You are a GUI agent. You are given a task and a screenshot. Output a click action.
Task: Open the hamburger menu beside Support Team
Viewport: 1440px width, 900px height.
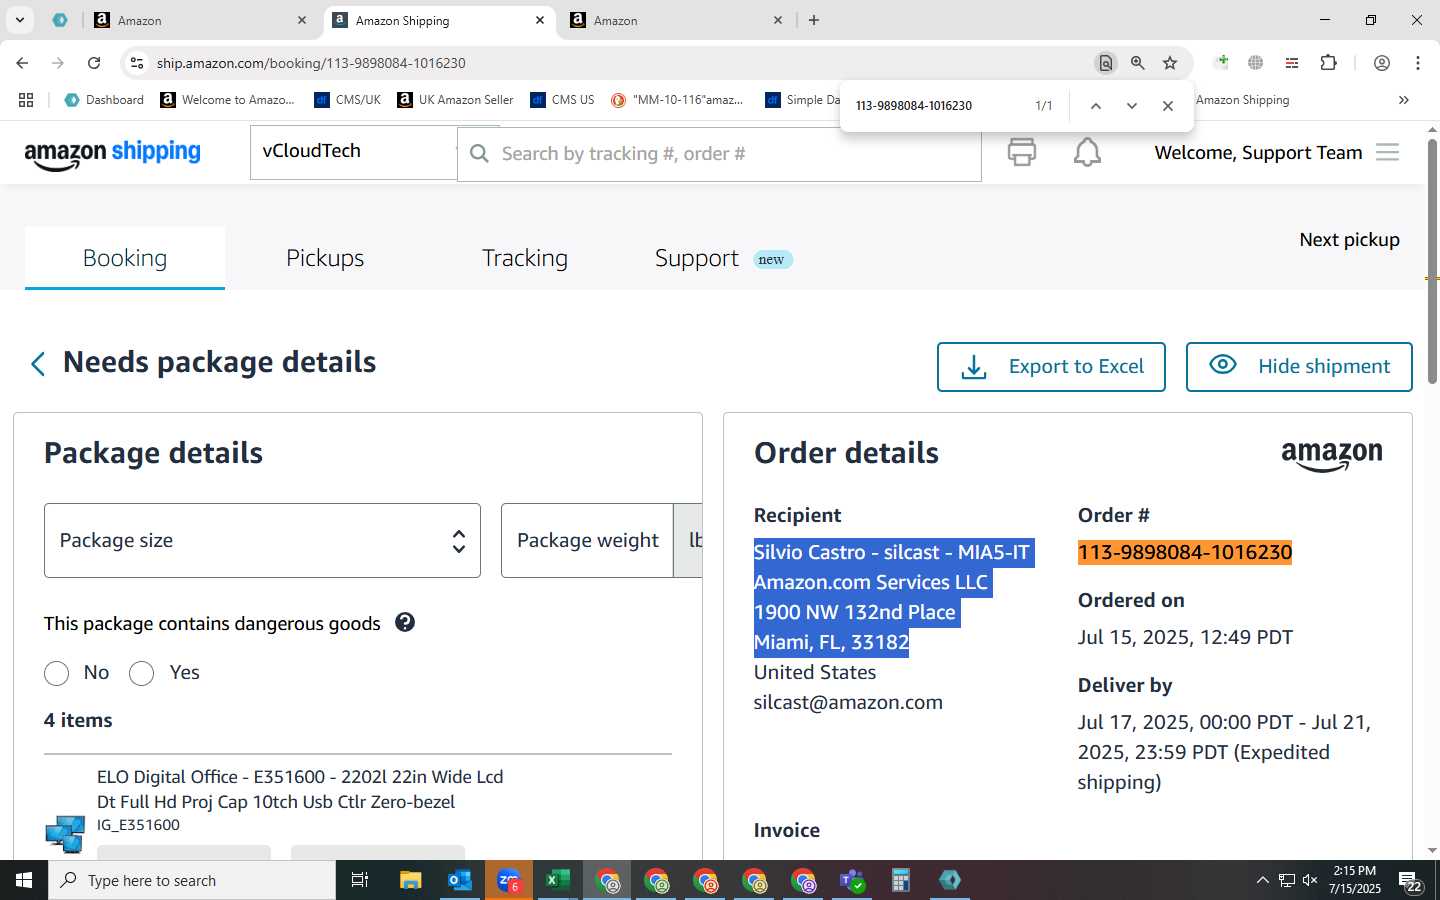coord(1387,152)
